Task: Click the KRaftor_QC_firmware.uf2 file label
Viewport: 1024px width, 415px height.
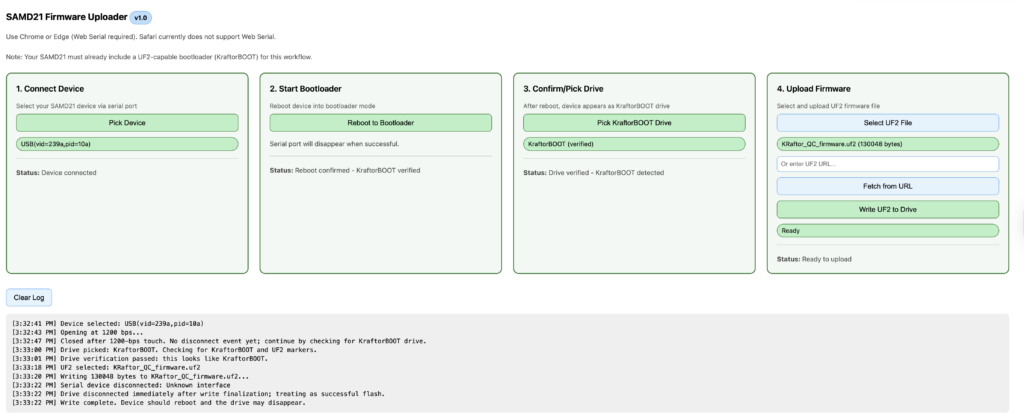Action: coord(888,144)
